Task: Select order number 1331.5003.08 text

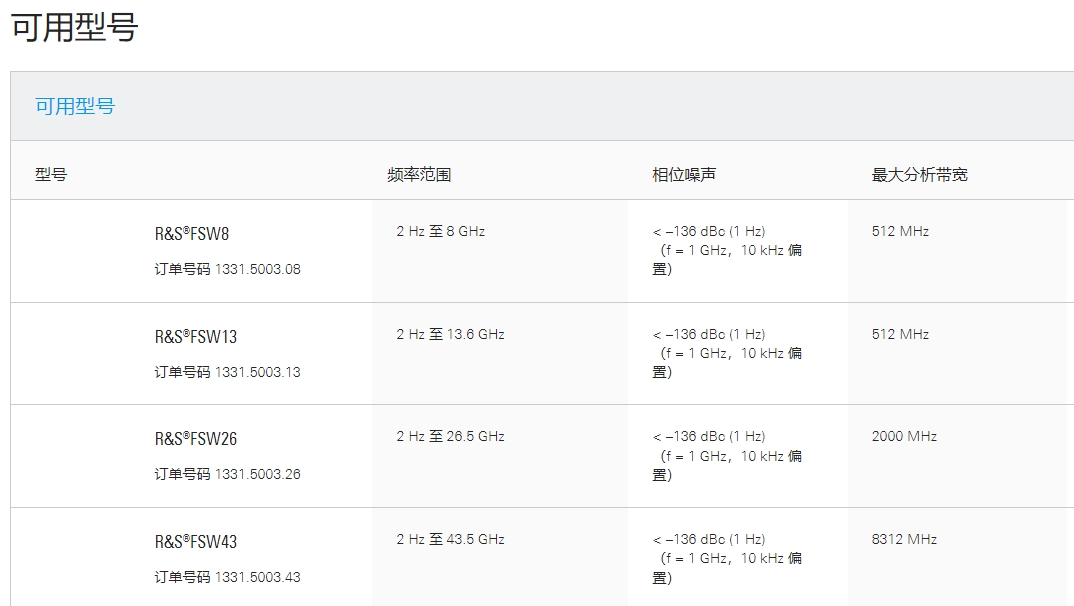Action: pos(258,269)
